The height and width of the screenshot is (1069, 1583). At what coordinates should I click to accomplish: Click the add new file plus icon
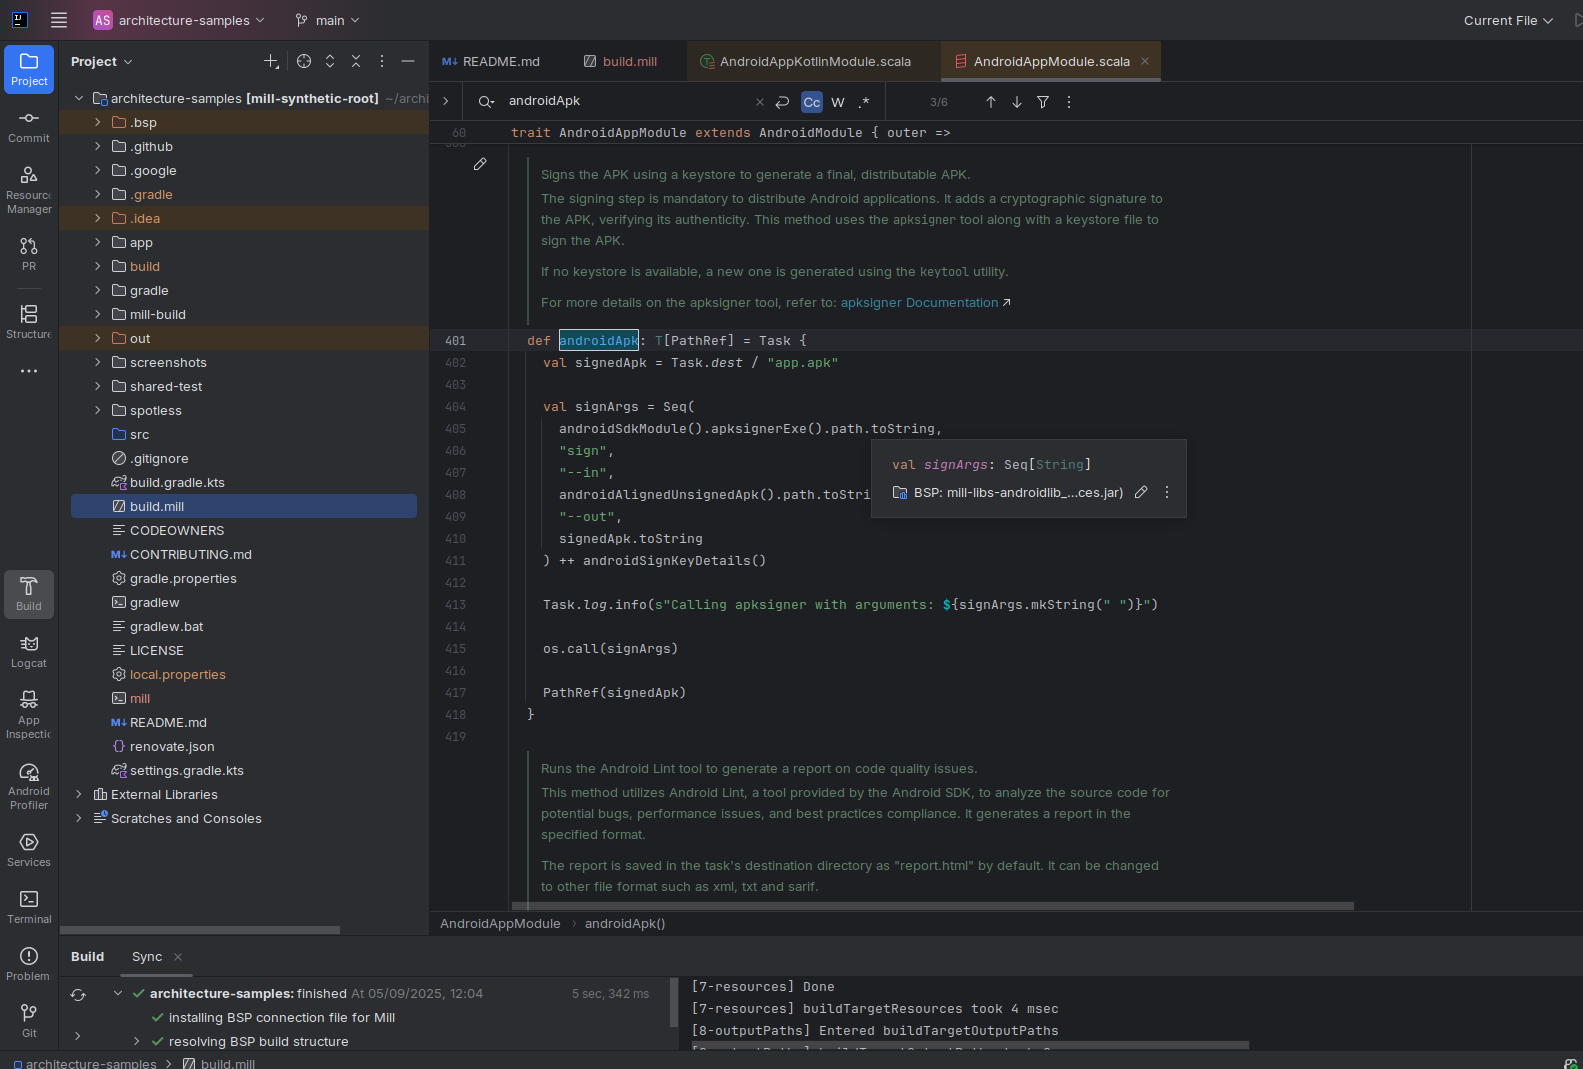click(x=271, y=62)
